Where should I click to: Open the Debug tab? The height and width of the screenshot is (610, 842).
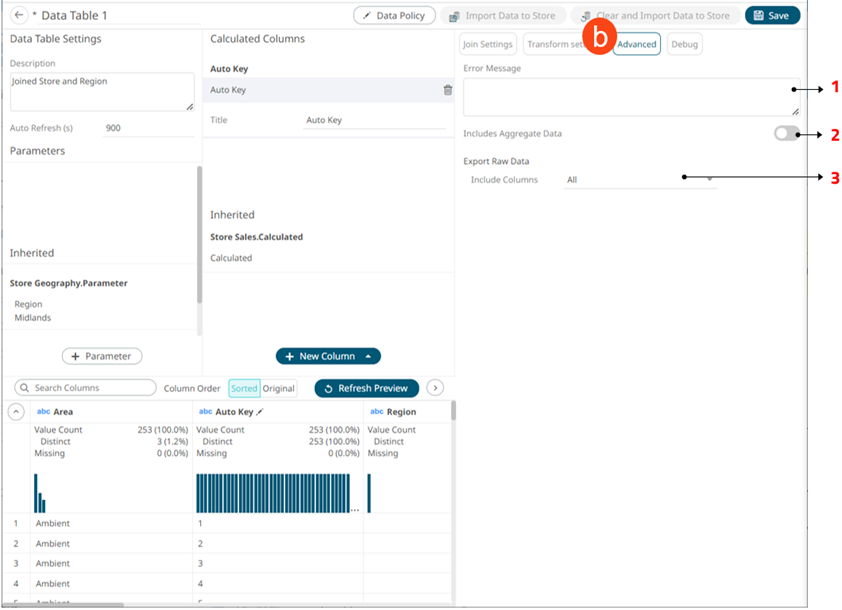click(x=685, y=44)
